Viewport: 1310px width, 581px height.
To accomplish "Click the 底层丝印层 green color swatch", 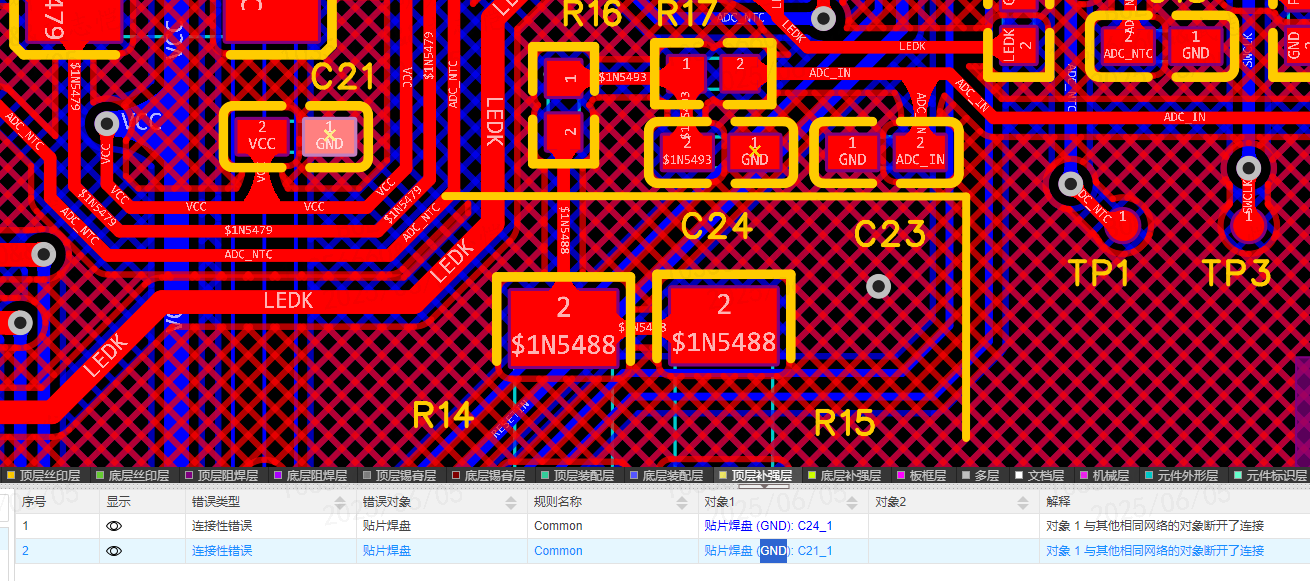I will 100,476.
